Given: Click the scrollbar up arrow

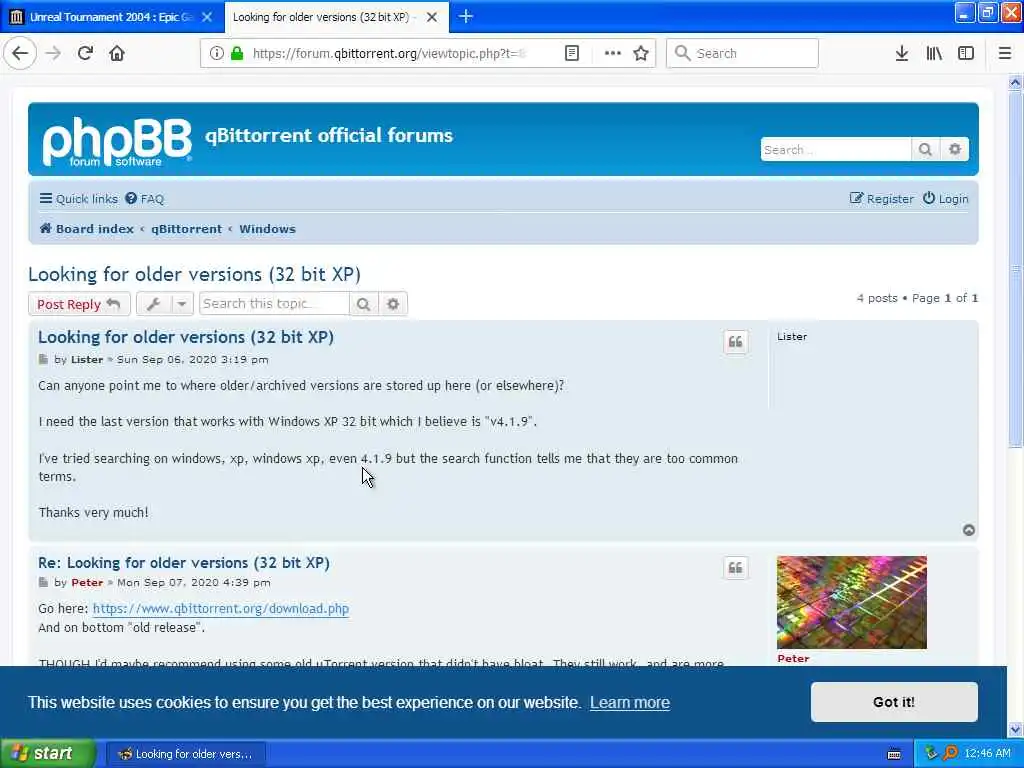Looking at the screenshot, I should tap(1015, 82).
